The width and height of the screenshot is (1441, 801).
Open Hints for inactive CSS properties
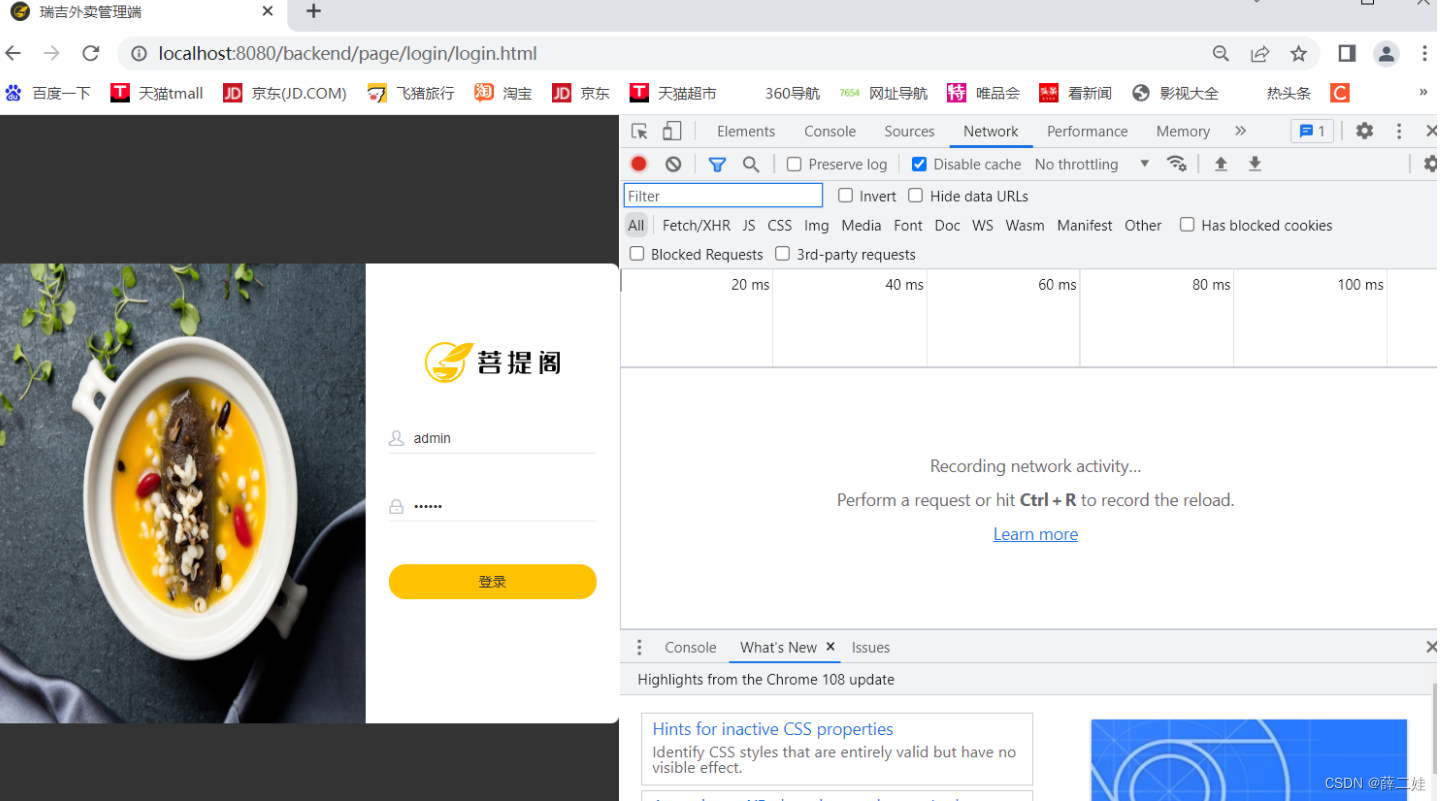point(773,729)
